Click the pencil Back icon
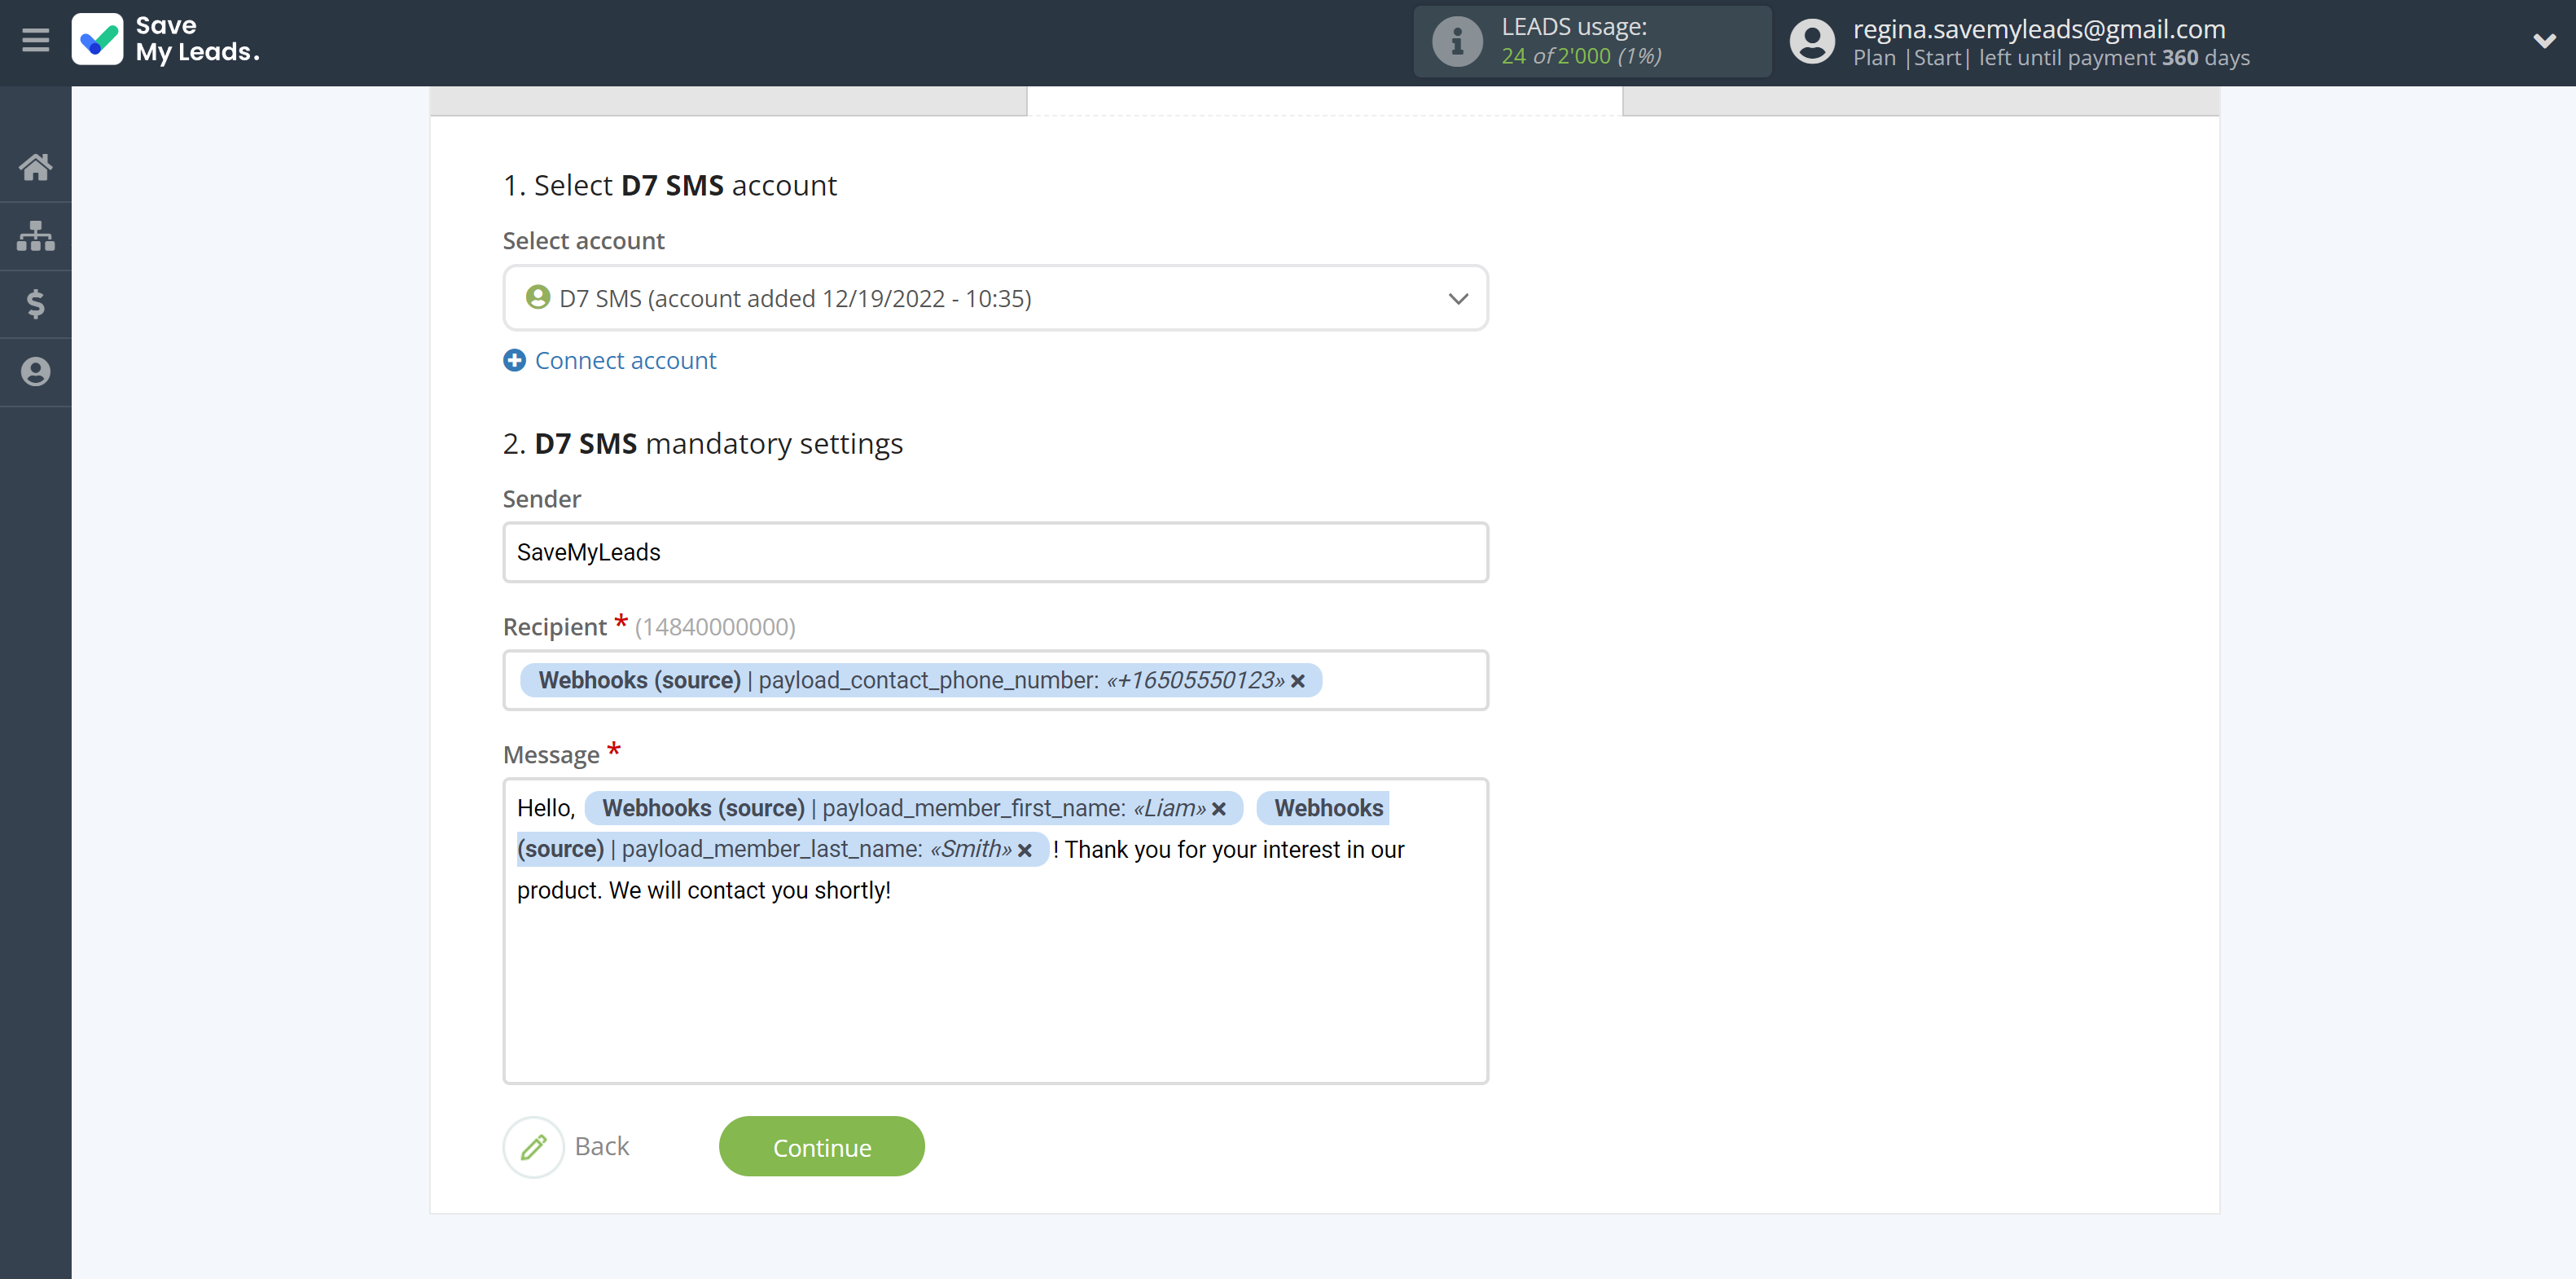The image size is (2576, 1279). [534, 1146]
